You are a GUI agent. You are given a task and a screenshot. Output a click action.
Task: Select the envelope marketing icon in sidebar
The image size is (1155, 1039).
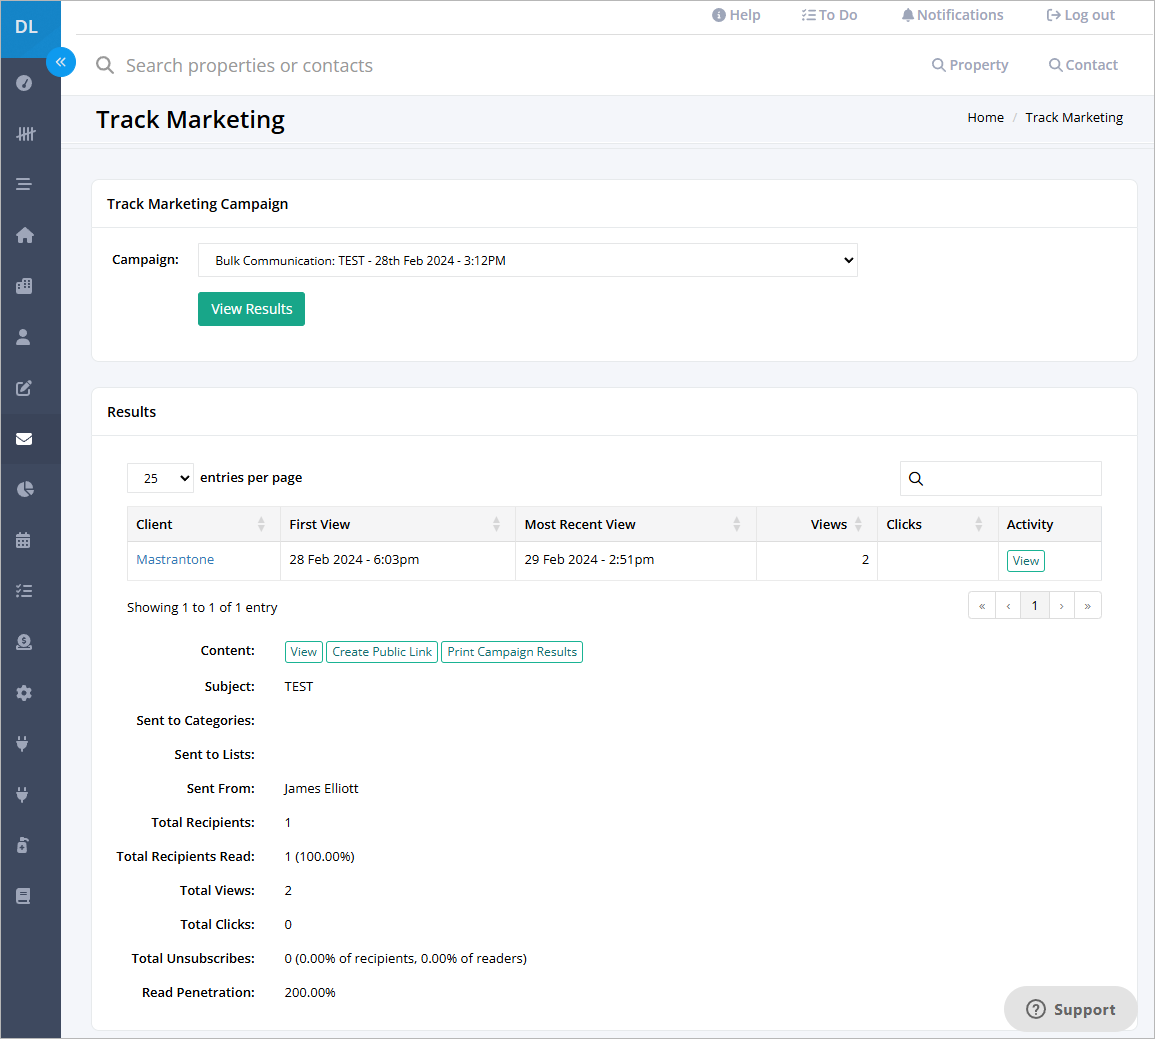(x=24, y=439)
